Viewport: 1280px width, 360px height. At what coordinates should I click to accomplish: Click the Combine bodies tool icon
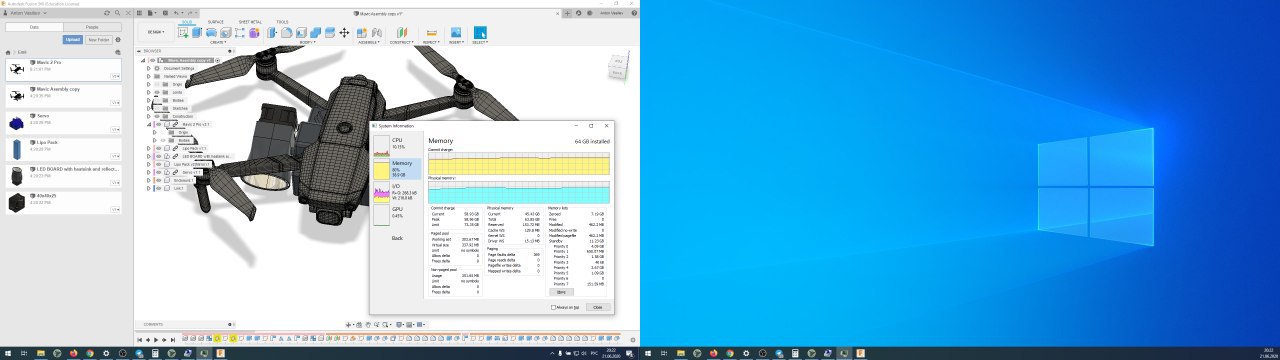tap(315, 32)
